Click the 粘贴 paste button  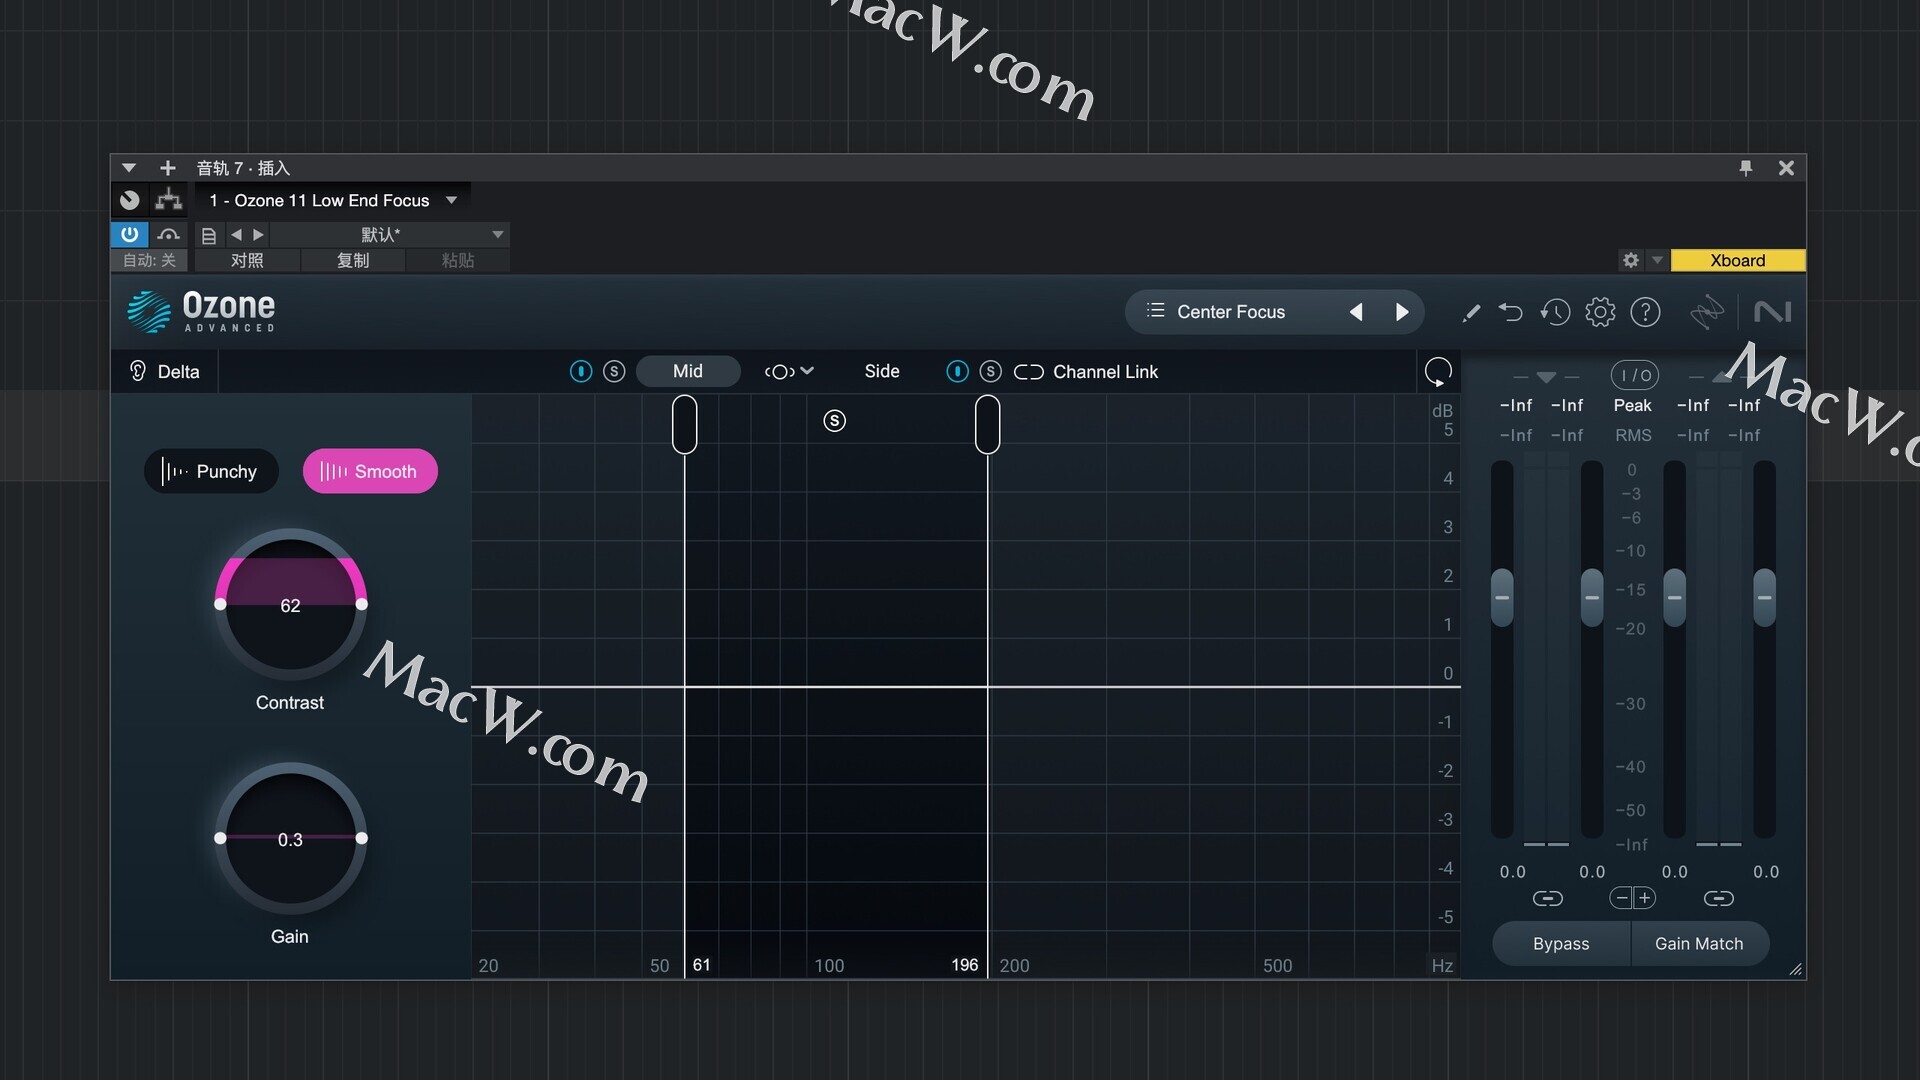click(x=458, y=260)
